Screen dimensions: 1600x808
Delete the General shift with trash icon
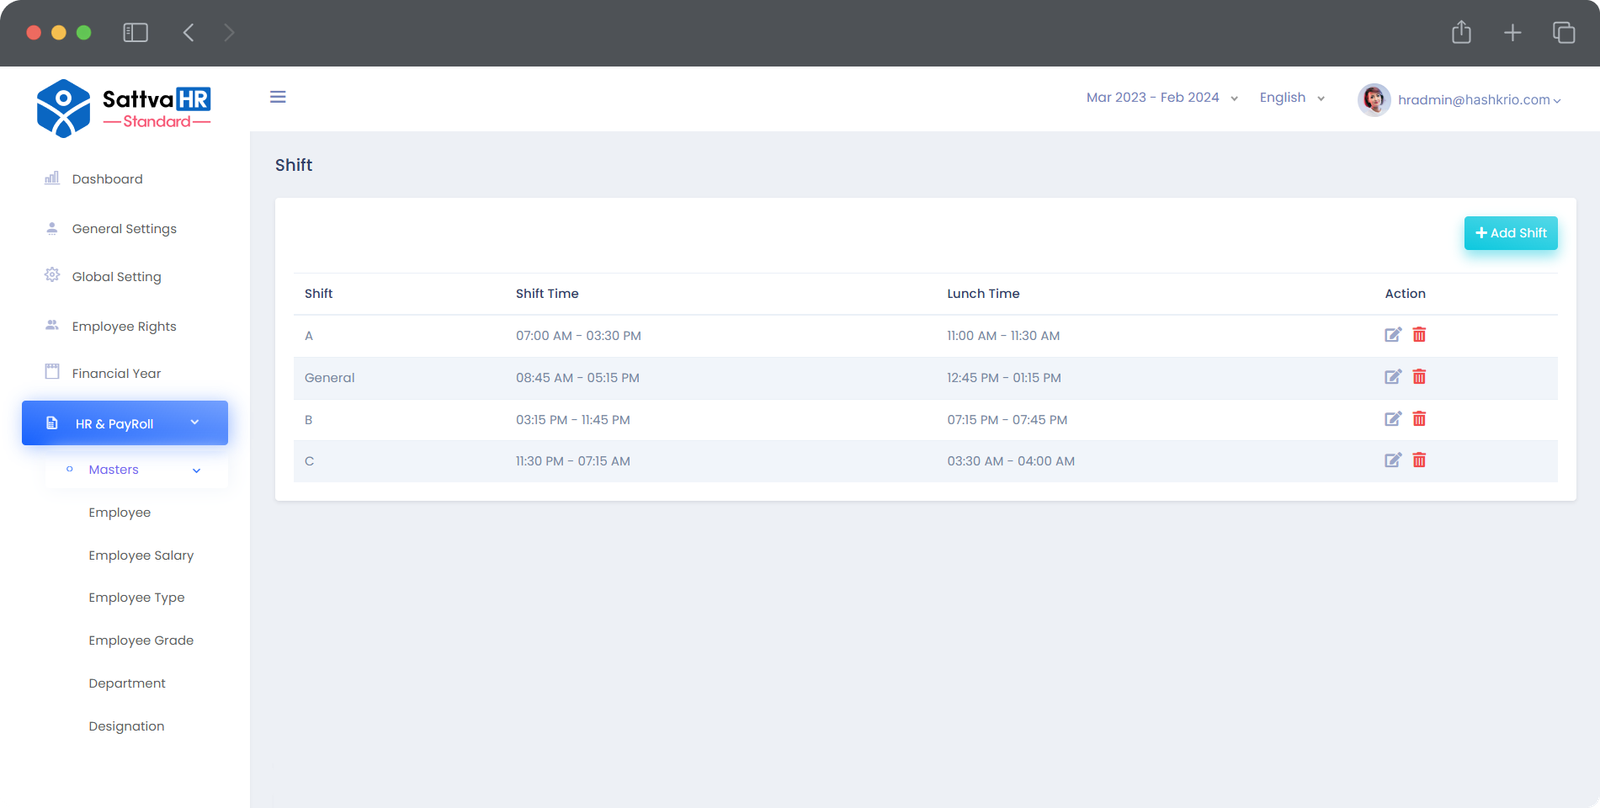coord(1419,377)
